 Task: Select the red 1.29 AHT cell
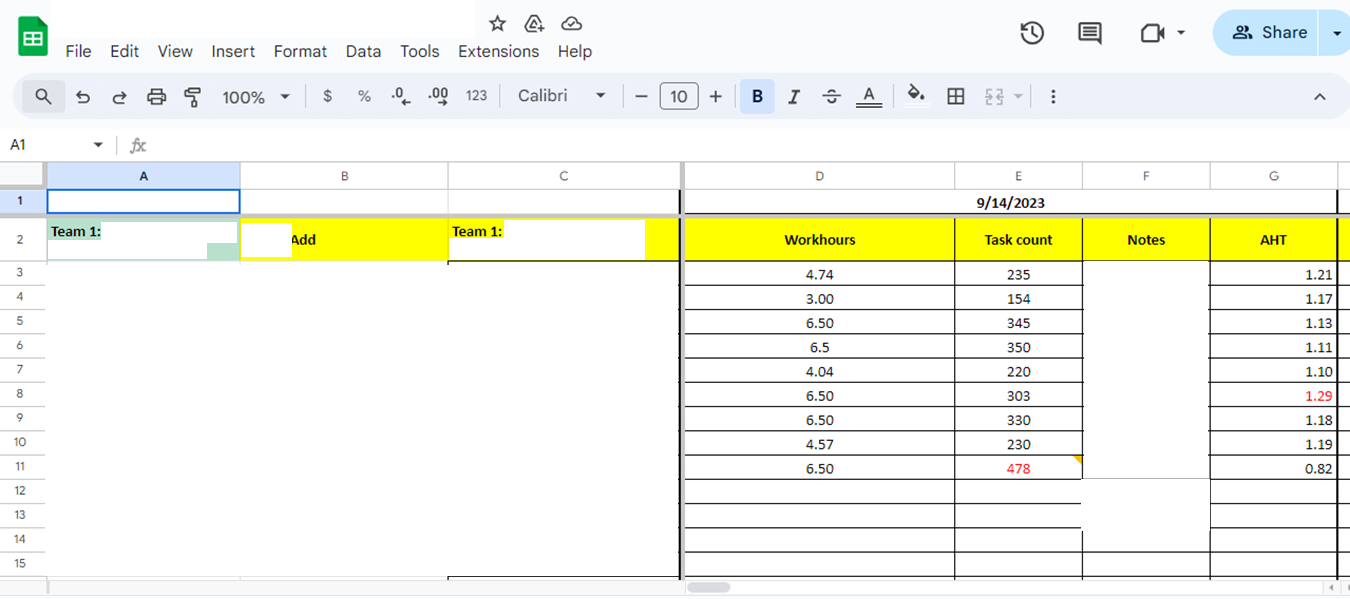tap(1273, 396)
